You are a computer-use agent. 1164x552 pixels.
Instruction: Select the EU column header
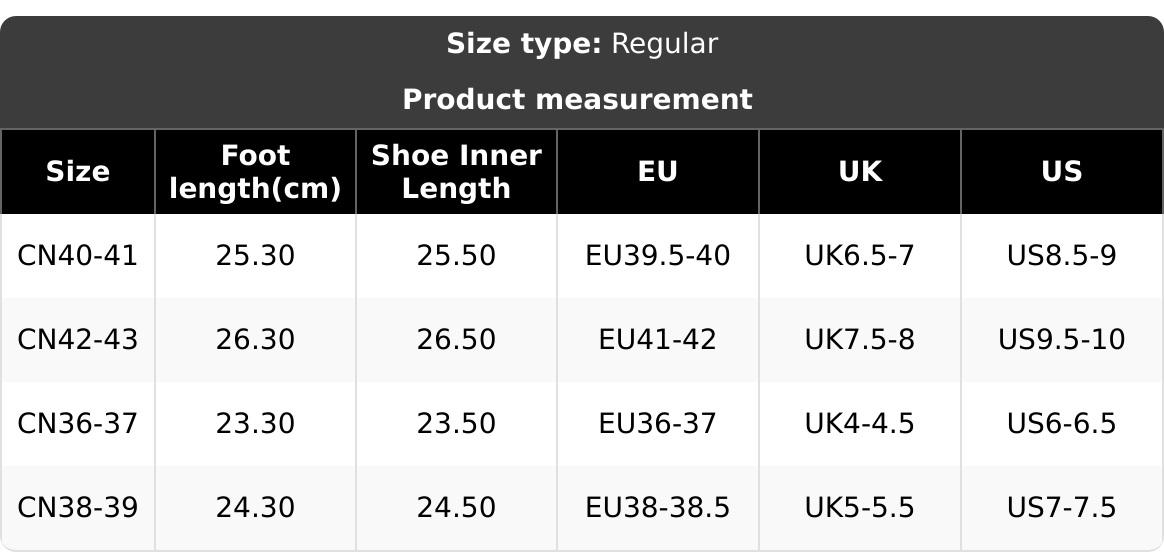tap(658, 172)
